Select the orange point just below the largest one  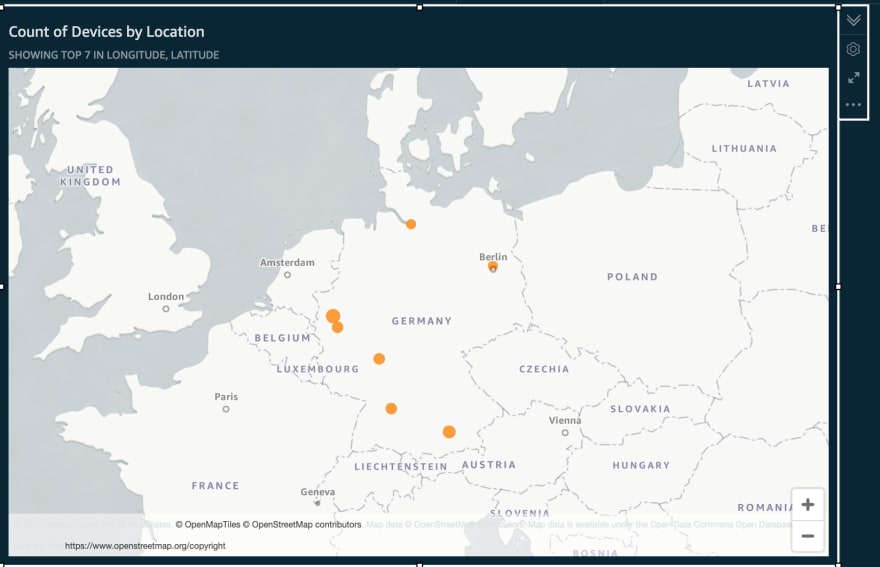337,327
